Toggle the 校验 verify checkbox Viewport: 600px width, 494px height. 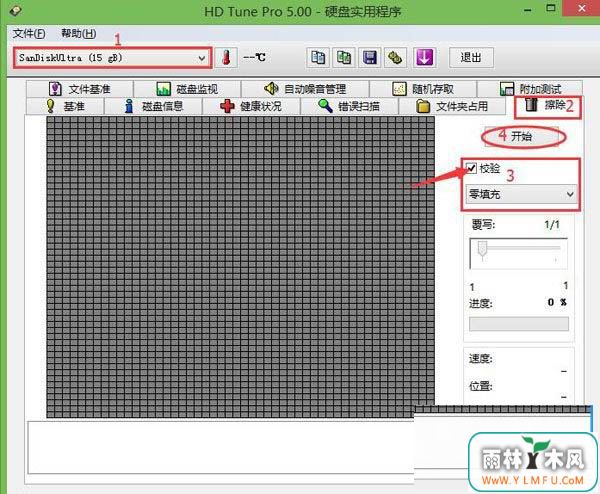coord(471,168)
